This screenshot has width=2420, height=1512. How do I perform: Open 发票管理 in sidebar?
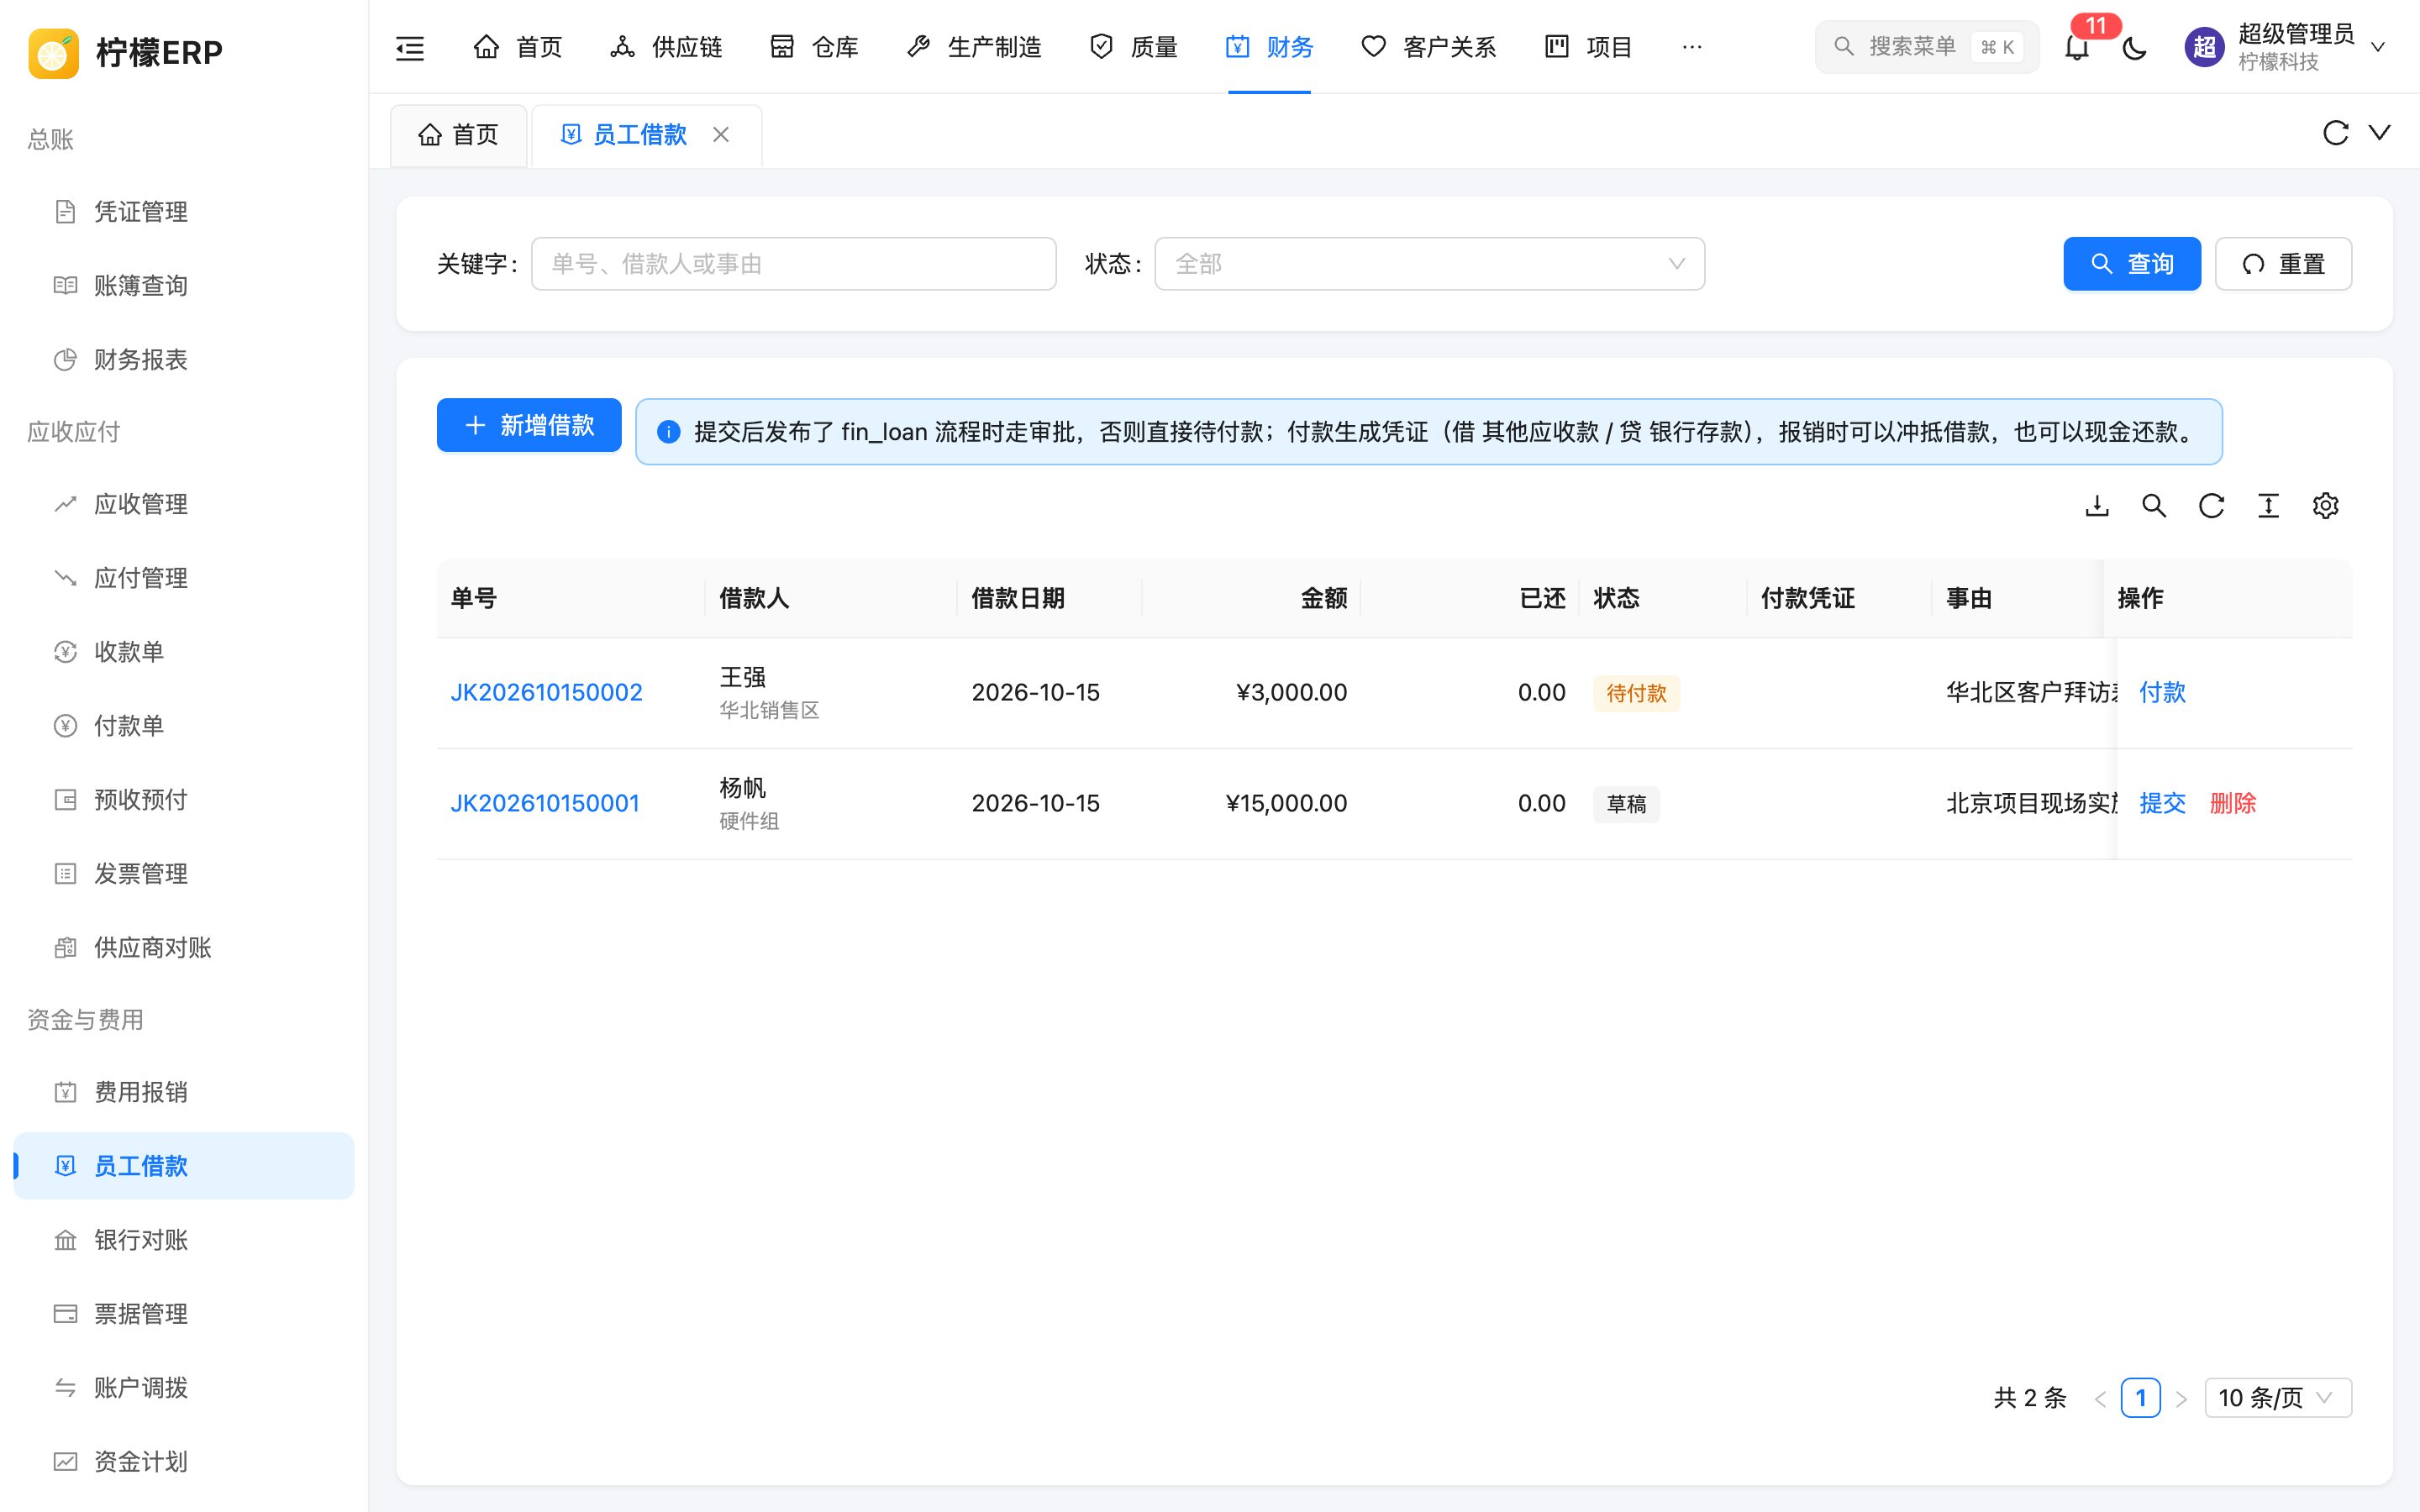coord(184,874)
